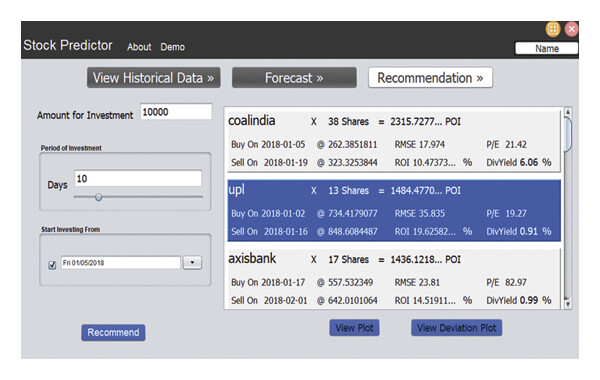Click upl's Sell On 2018-01-16 date
The width and height of the screenshot is (600, 380).
point(286,232)
